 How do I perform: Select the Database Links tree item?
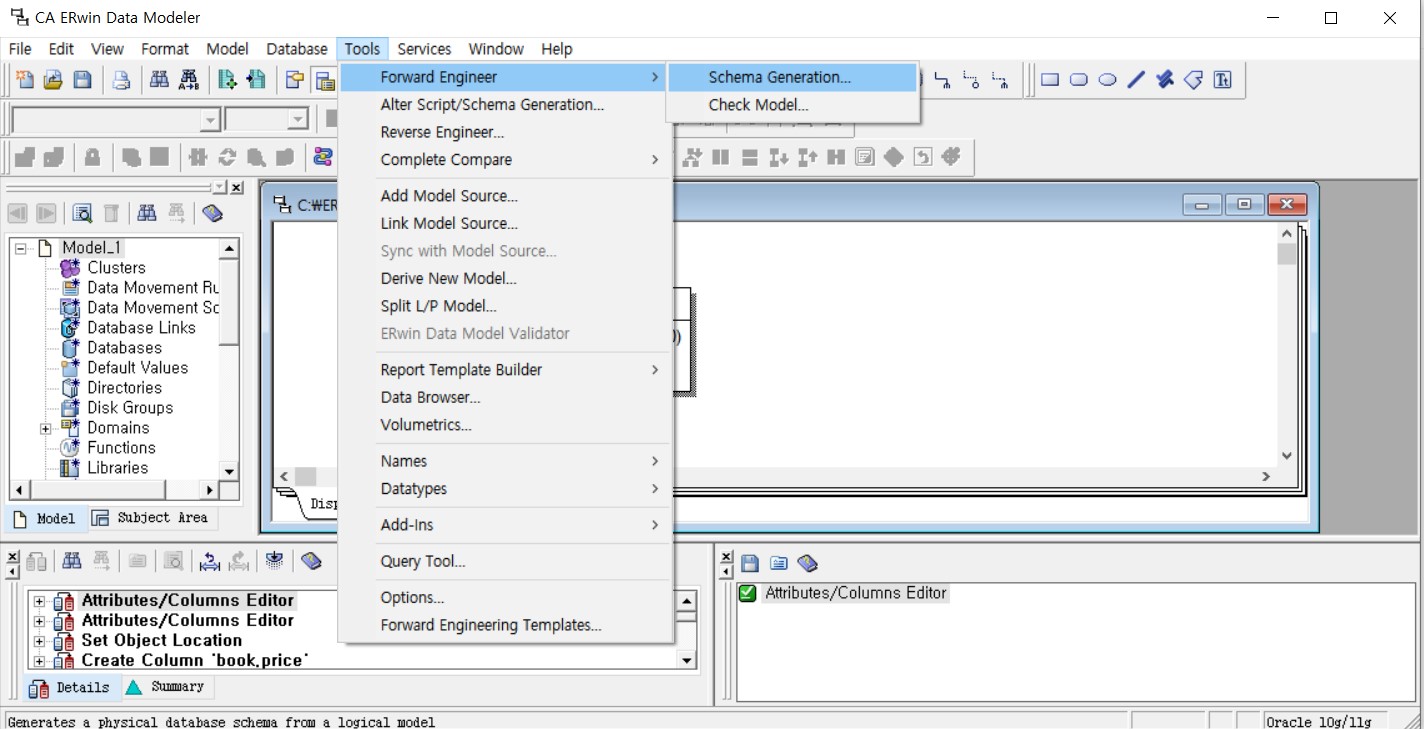(x=141, y=328)
